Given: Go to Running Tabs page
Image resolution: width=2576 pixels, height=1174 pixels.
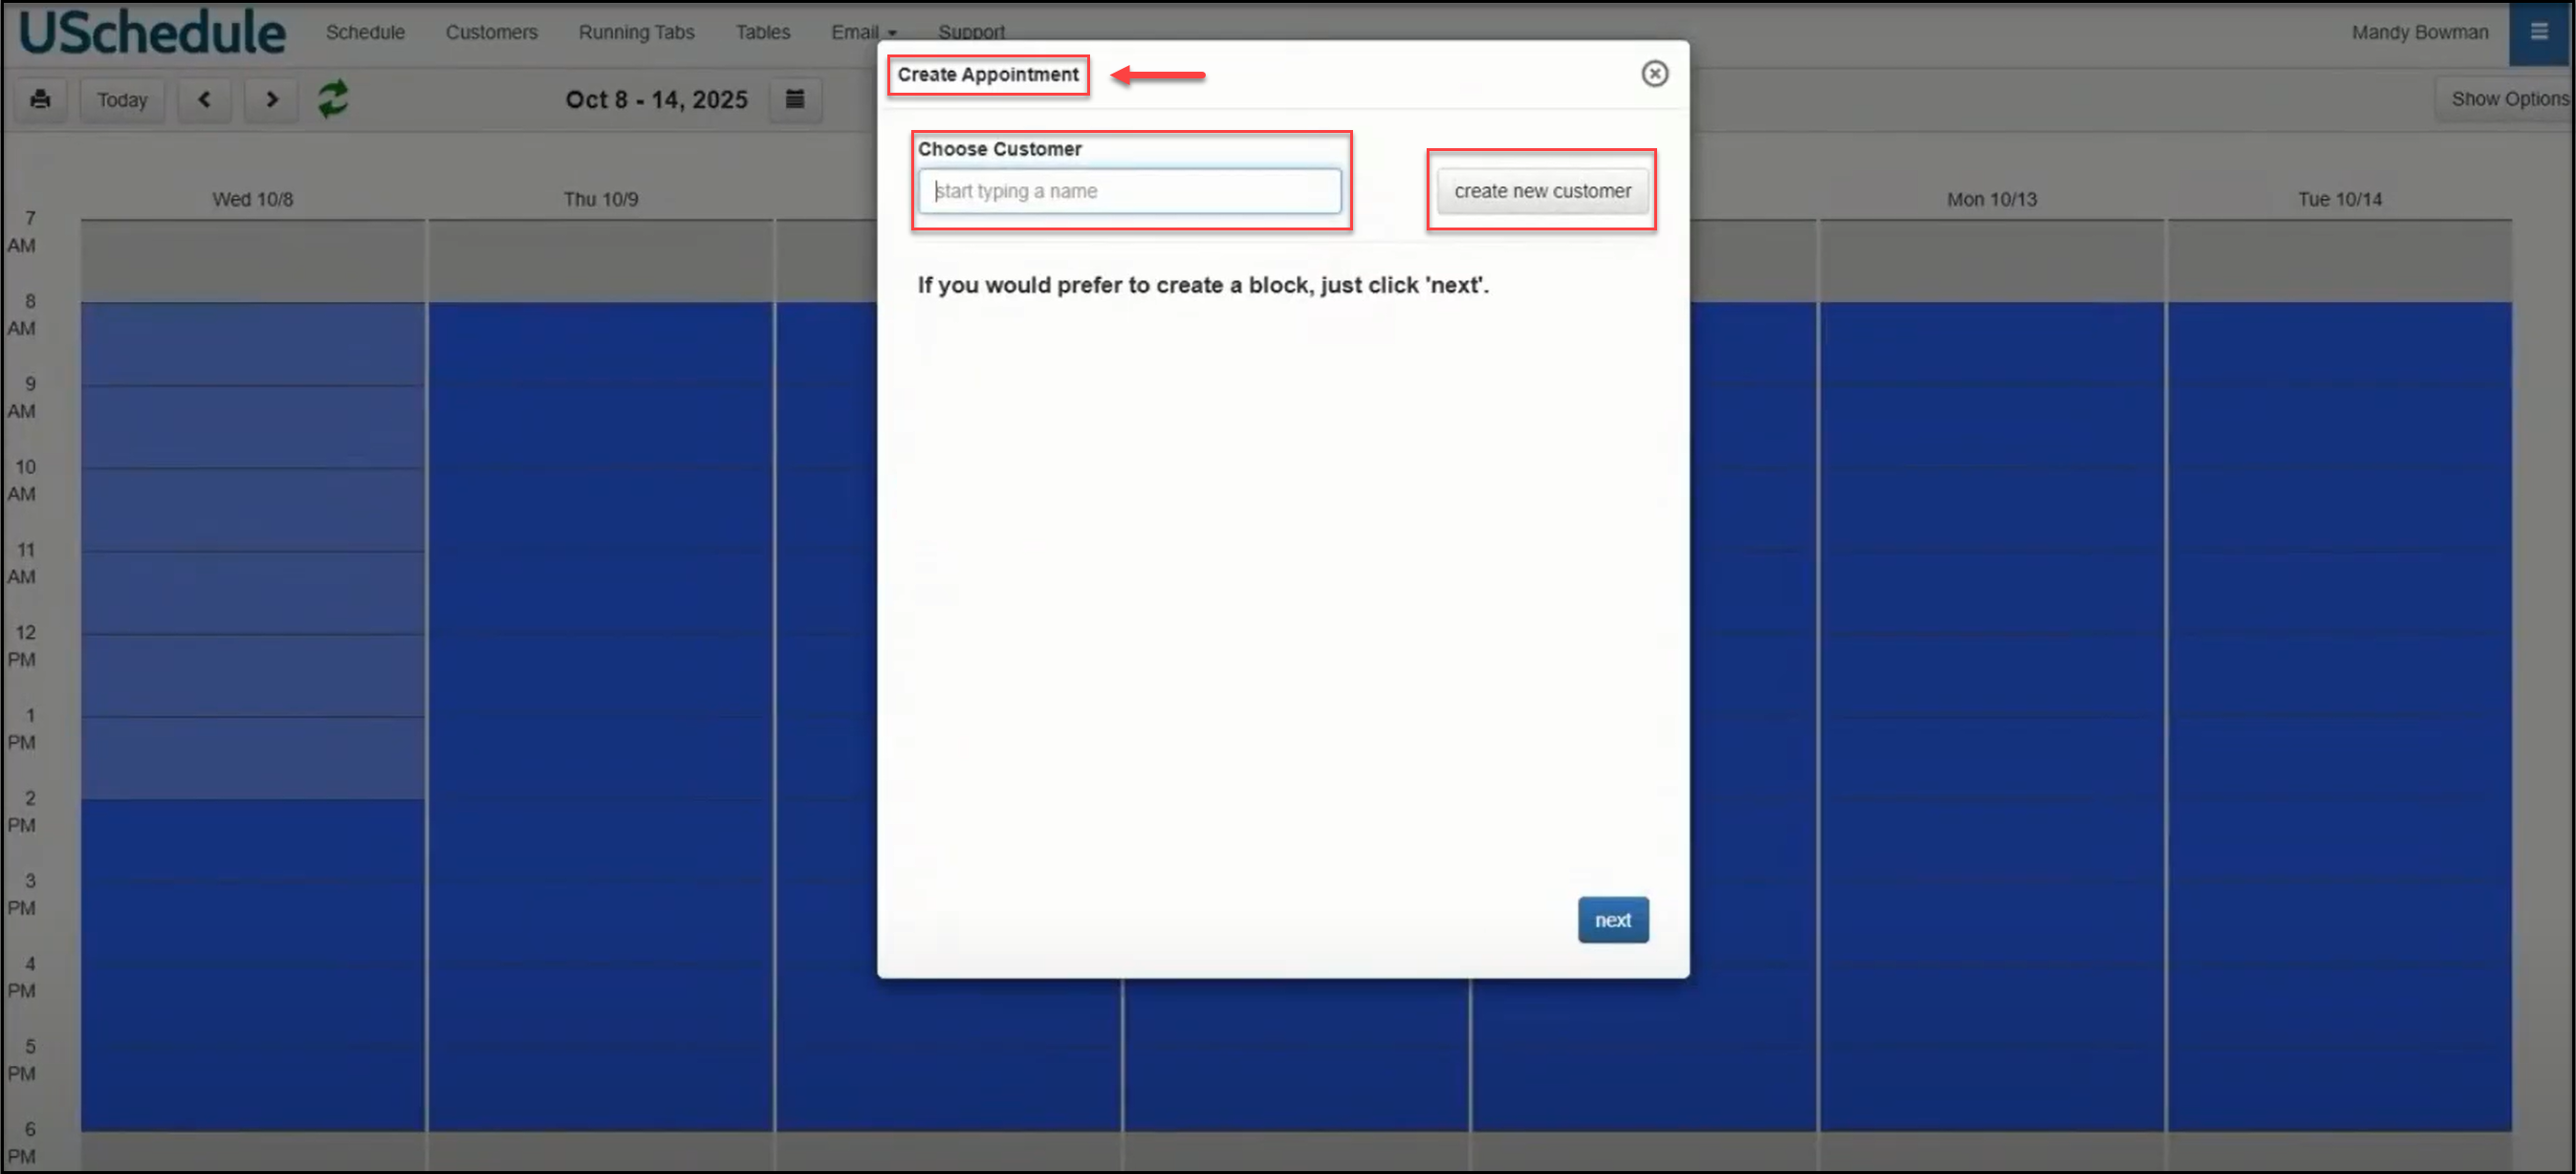Looking at the screenshot, I should click(636, 32).
